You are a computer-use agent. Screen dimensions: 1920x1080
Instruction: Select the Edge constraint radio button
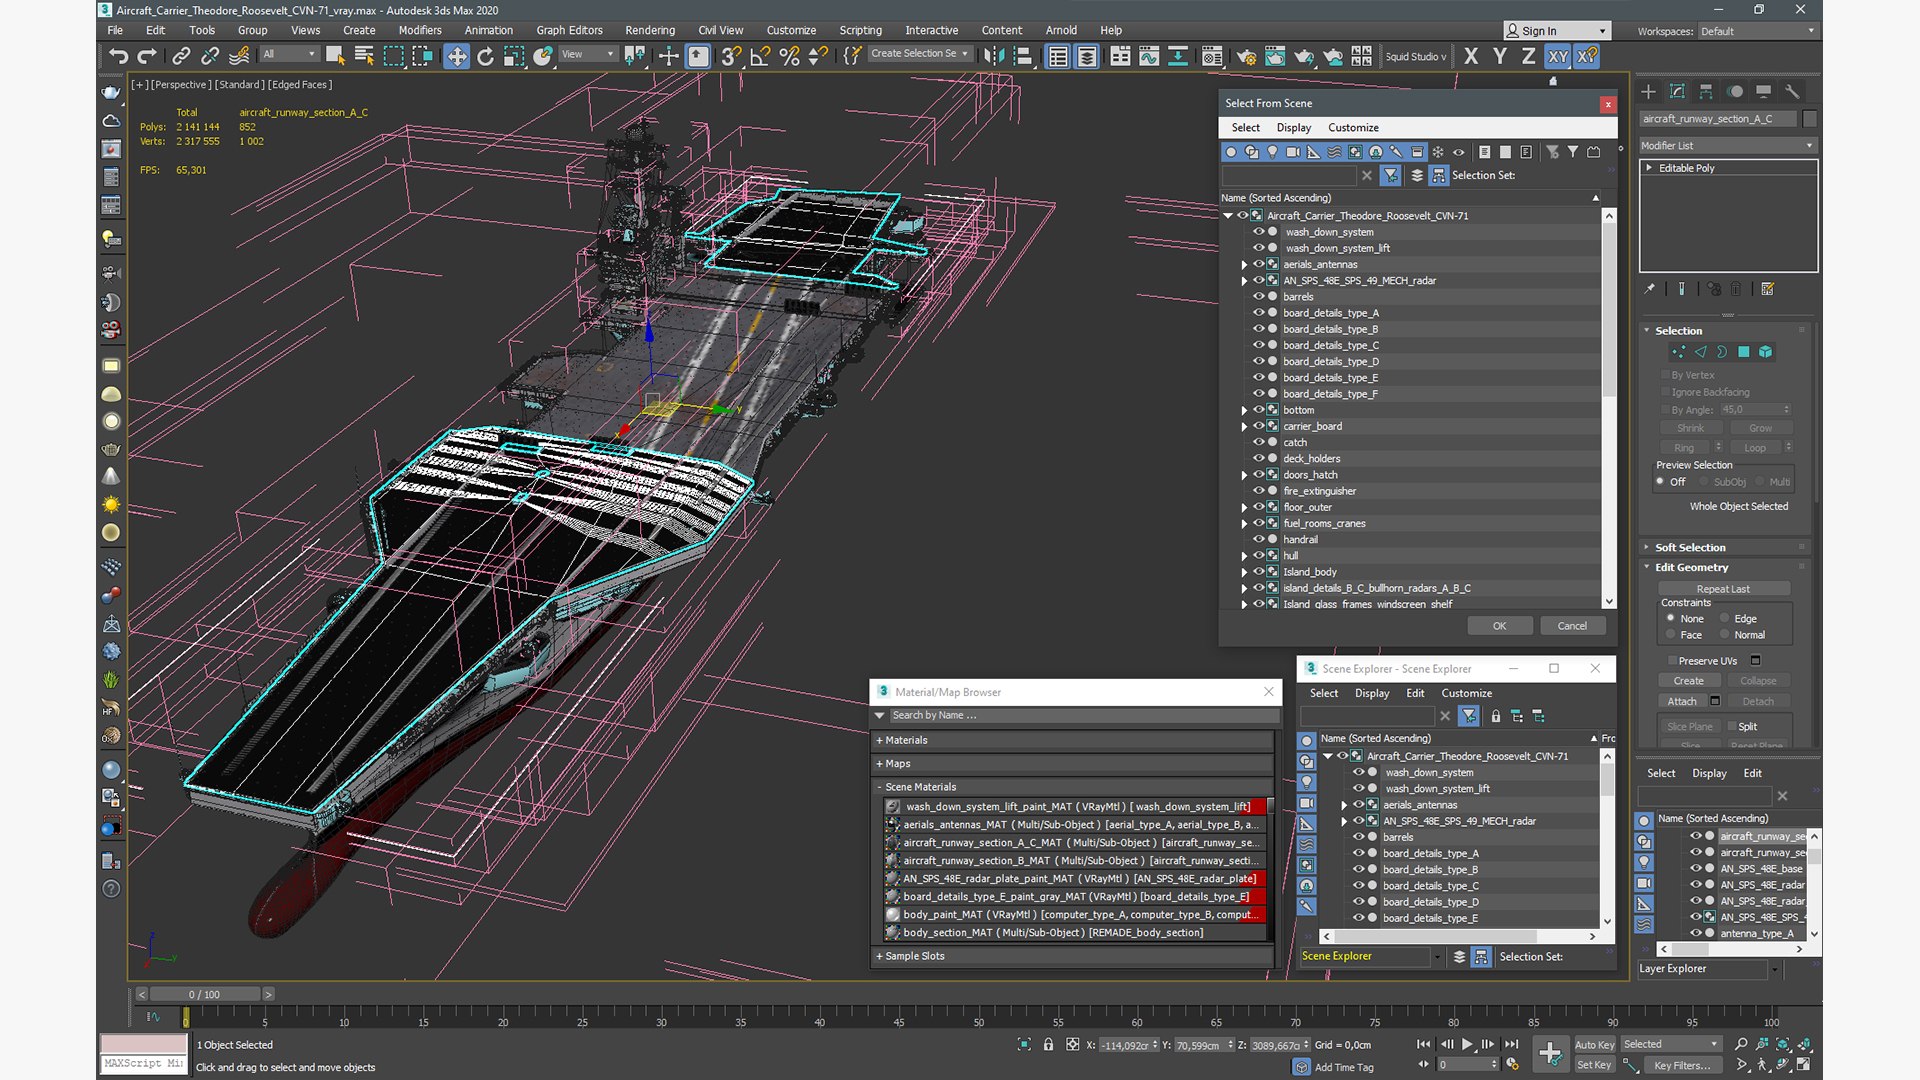point(1724,618)
